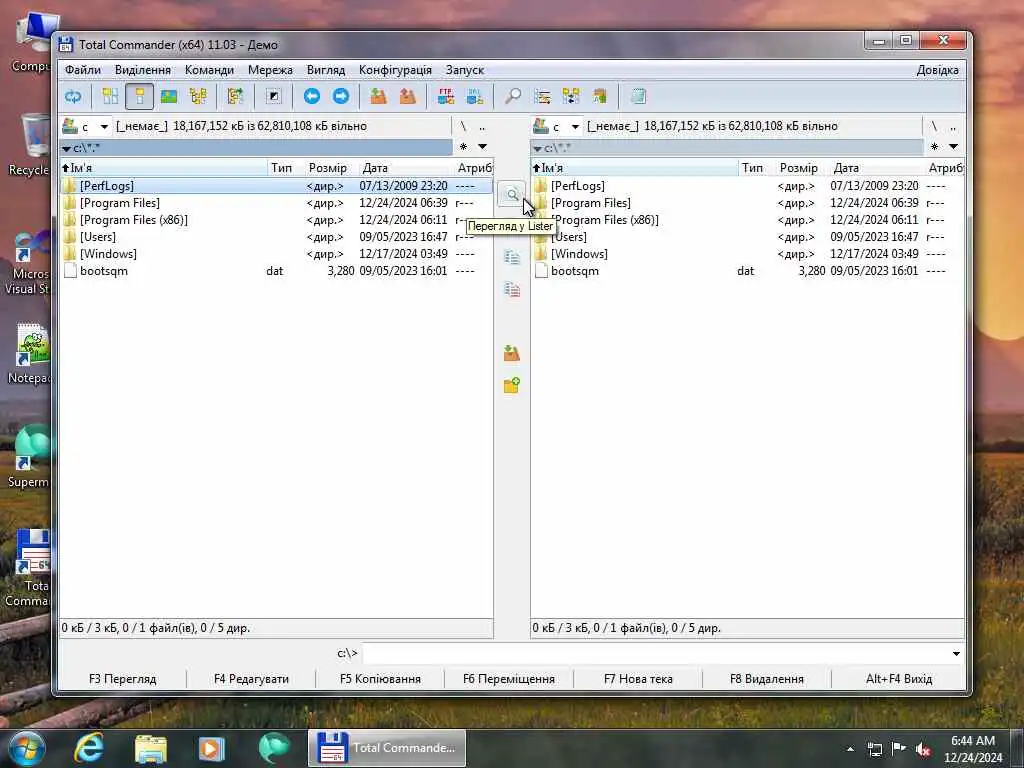Open the URL new FTP connection icon
1024x768 pixels.
475,97
